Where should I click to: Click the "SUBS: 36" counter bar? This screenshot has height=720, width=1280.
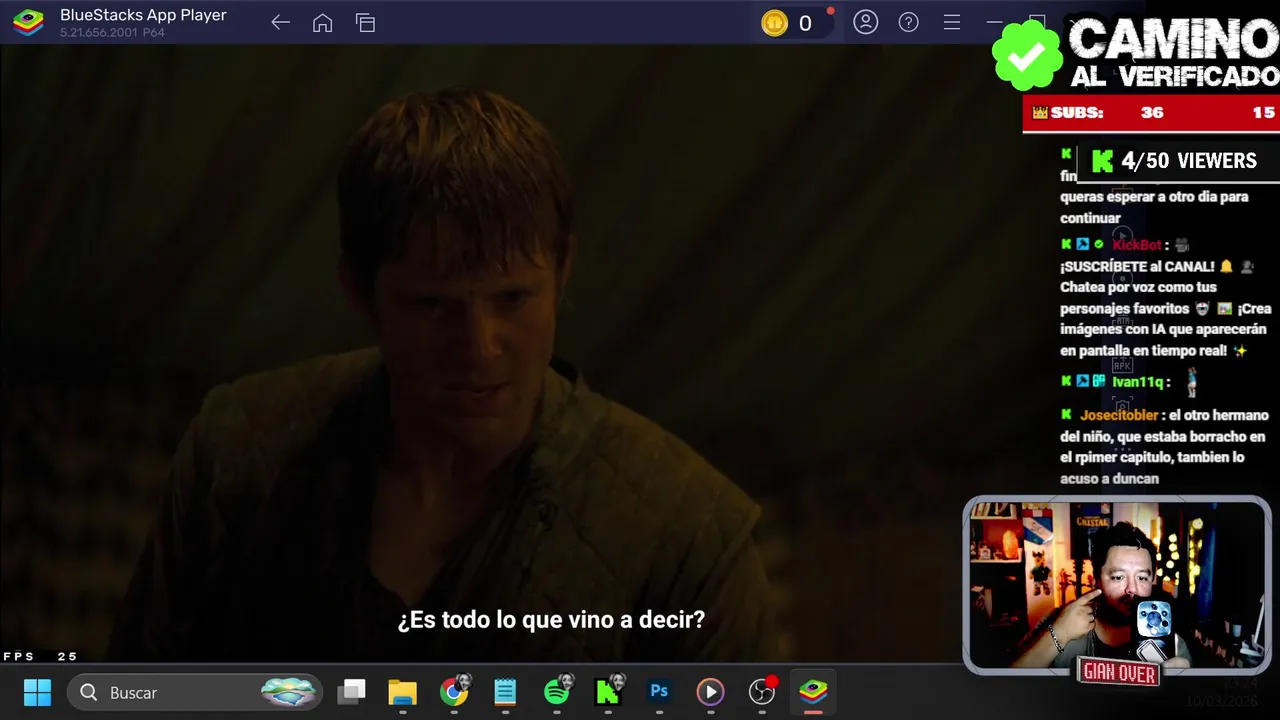pyautogui.click(x=1150, y=113)
